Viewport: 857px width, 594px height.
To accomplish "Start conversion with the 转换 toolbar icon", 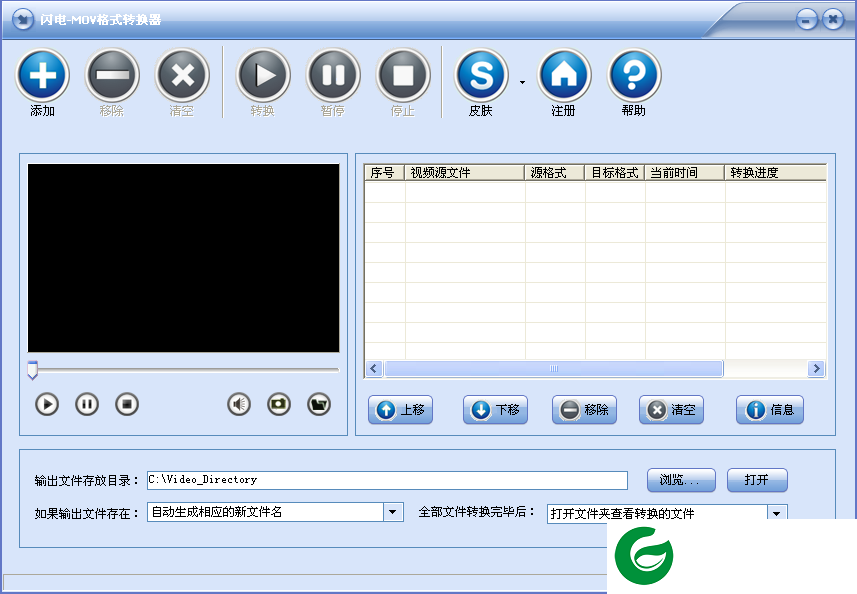I will [x=263, y=75].
